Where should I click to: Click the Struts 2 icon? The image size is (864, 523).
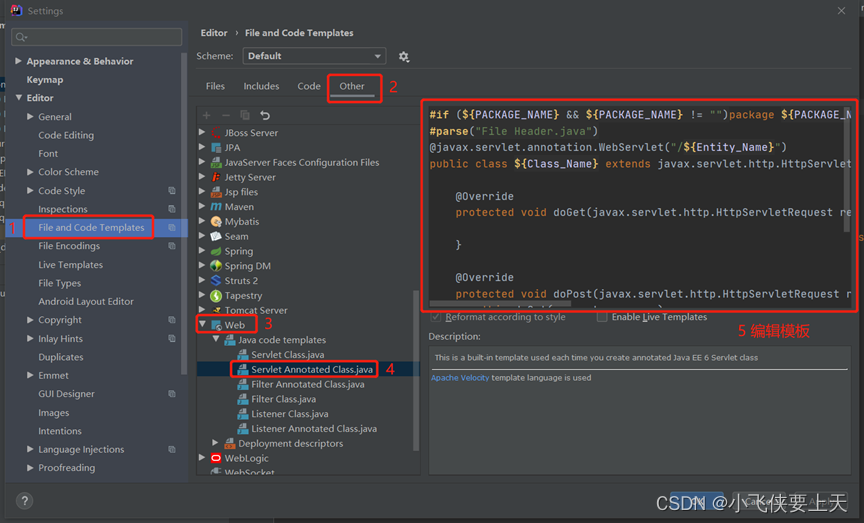click(216, 281)
